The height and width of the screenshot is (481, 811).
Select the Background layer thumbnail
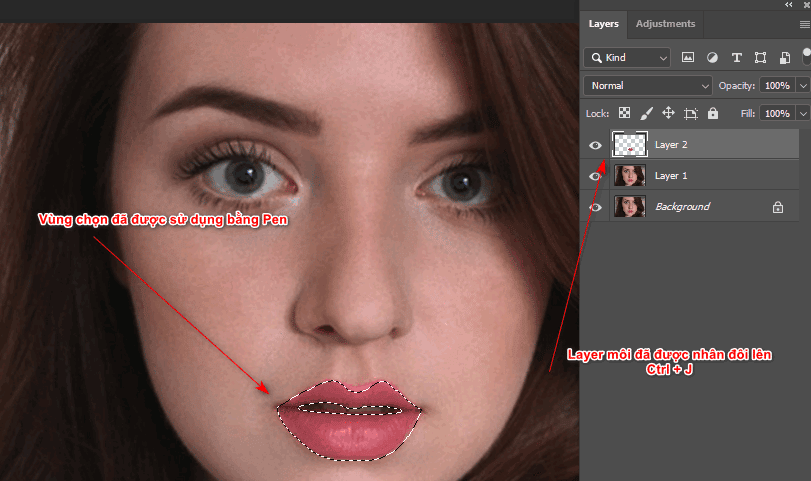(629, 206)
